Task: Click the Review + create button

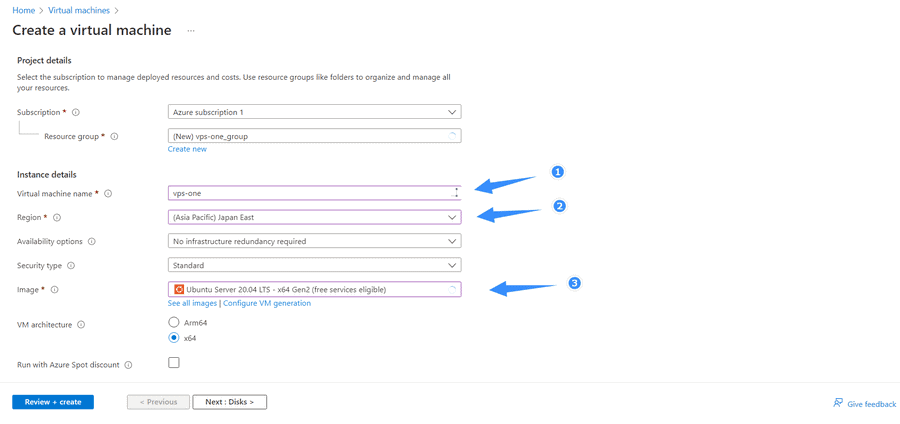Action: pos(53,402)
